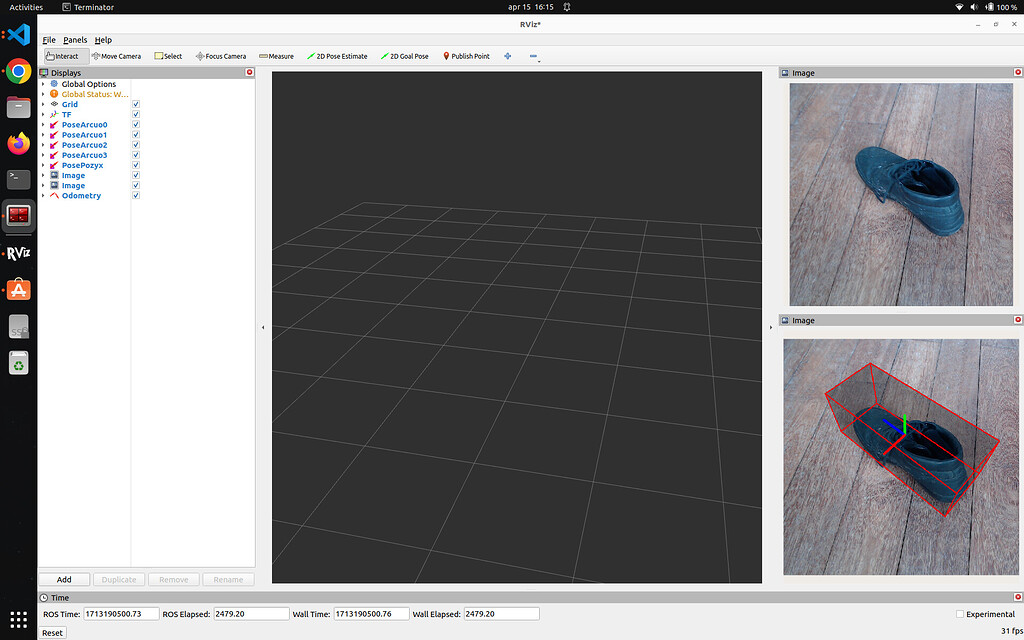Disable the Grid display checkbox
Image resolution: width=1024 pixels, height=640 pixels.
135,104
